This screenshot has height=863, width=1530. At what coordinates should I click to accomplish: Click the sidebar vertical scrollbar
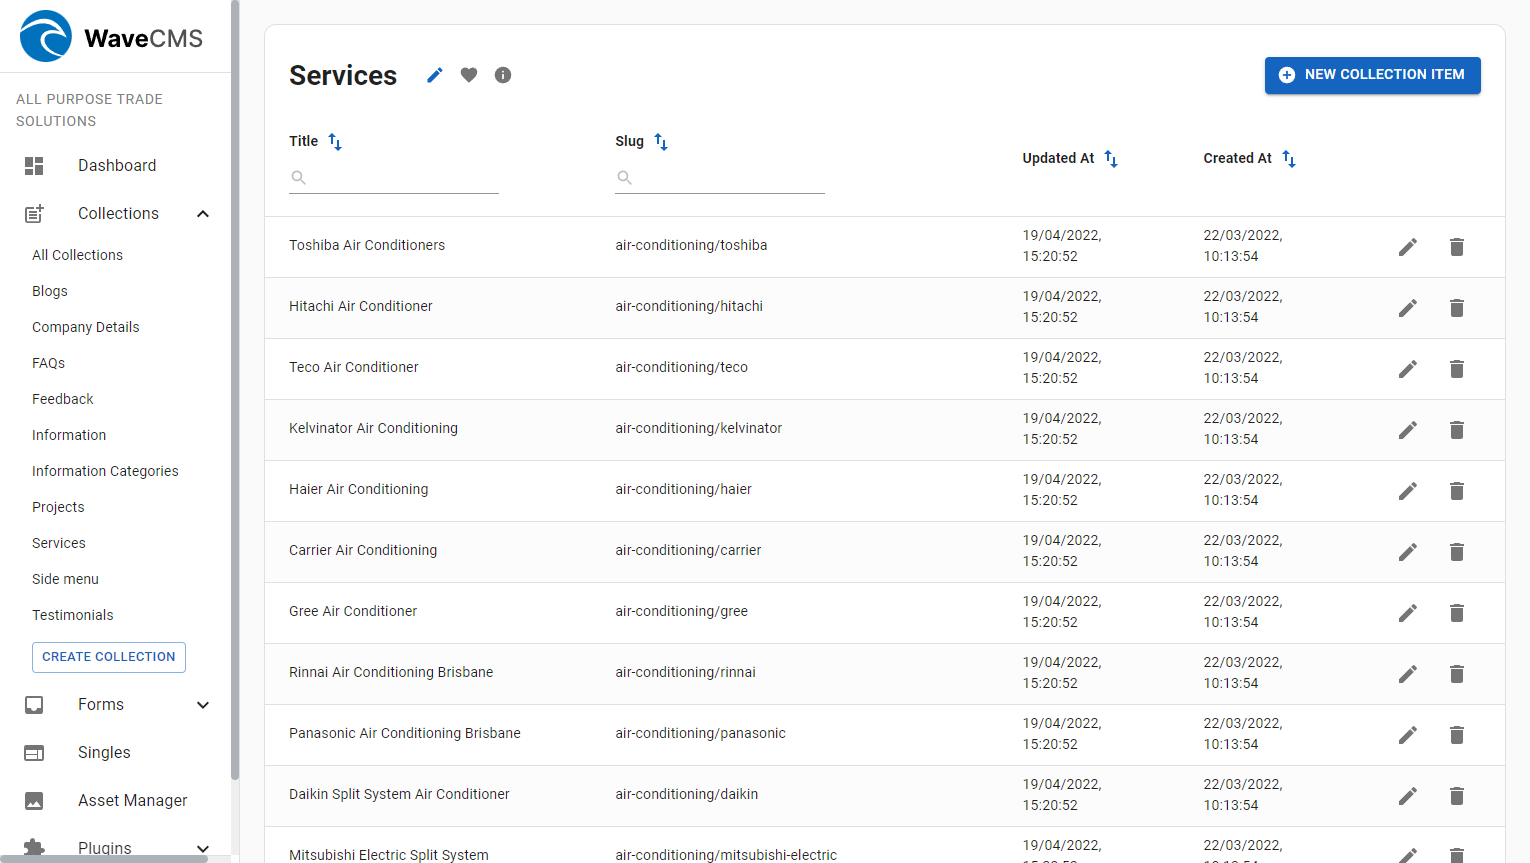click(235, 390)
